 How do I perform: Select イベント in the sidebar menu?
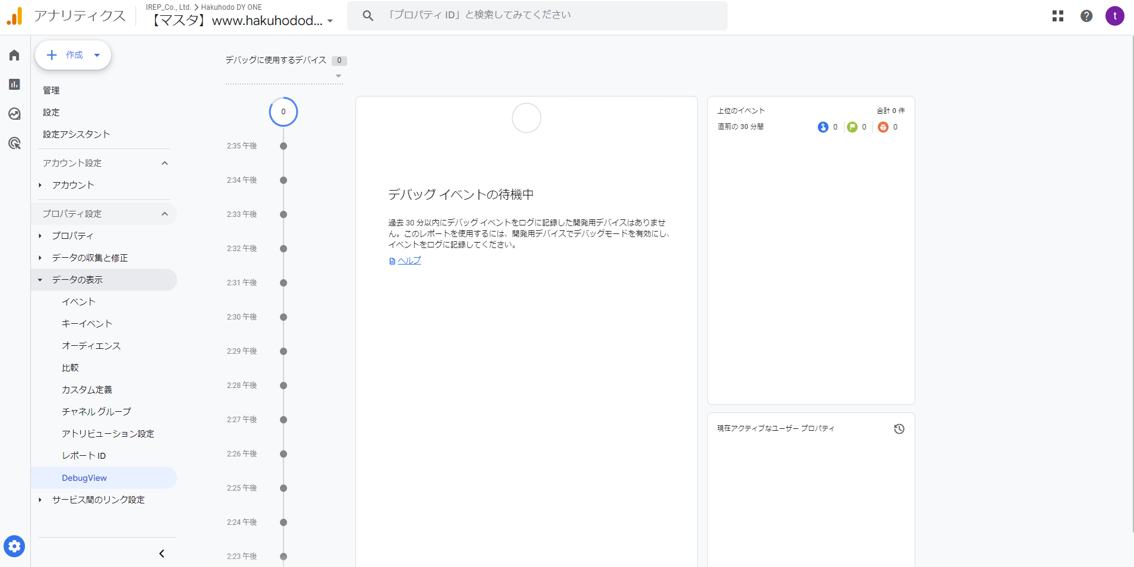click(78, 302)
